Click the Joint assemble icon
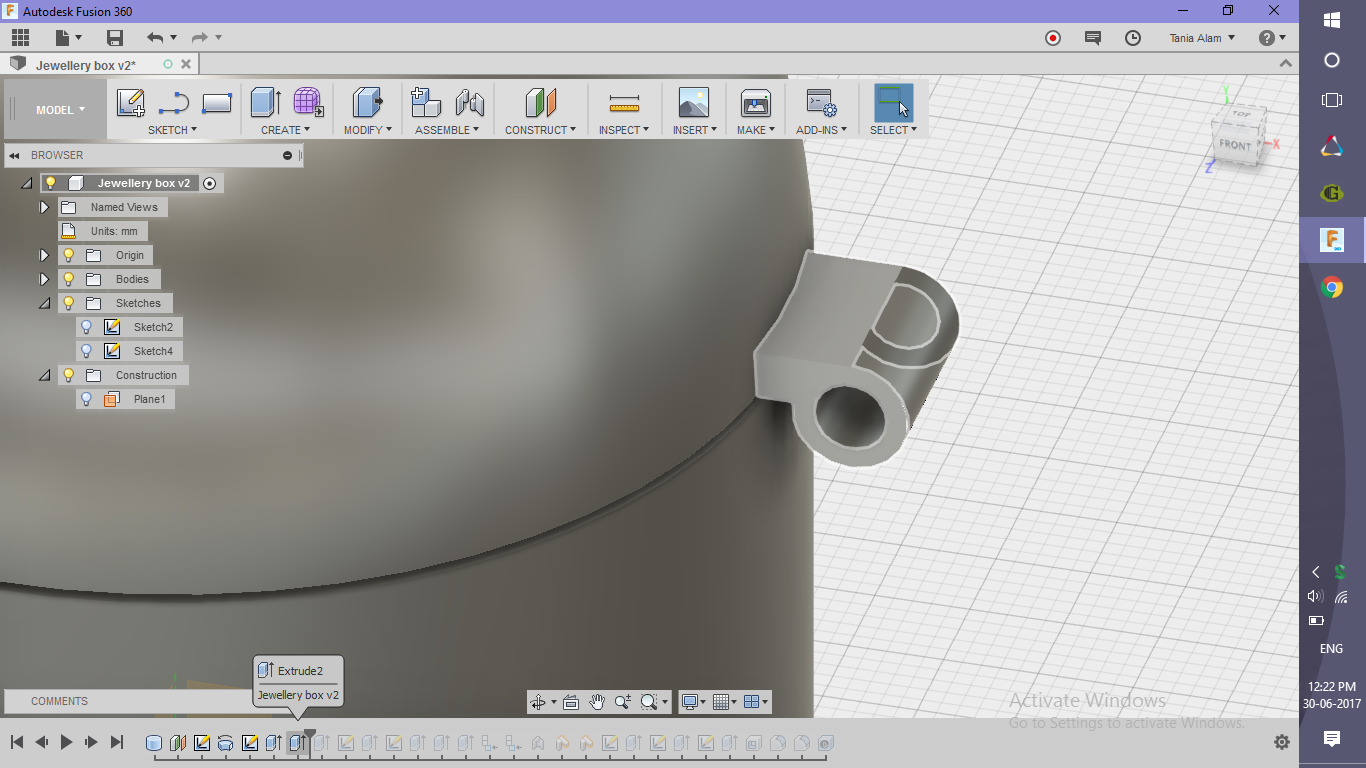The width and height of the screenshot is (1366, 768). (x=469, y=103)
